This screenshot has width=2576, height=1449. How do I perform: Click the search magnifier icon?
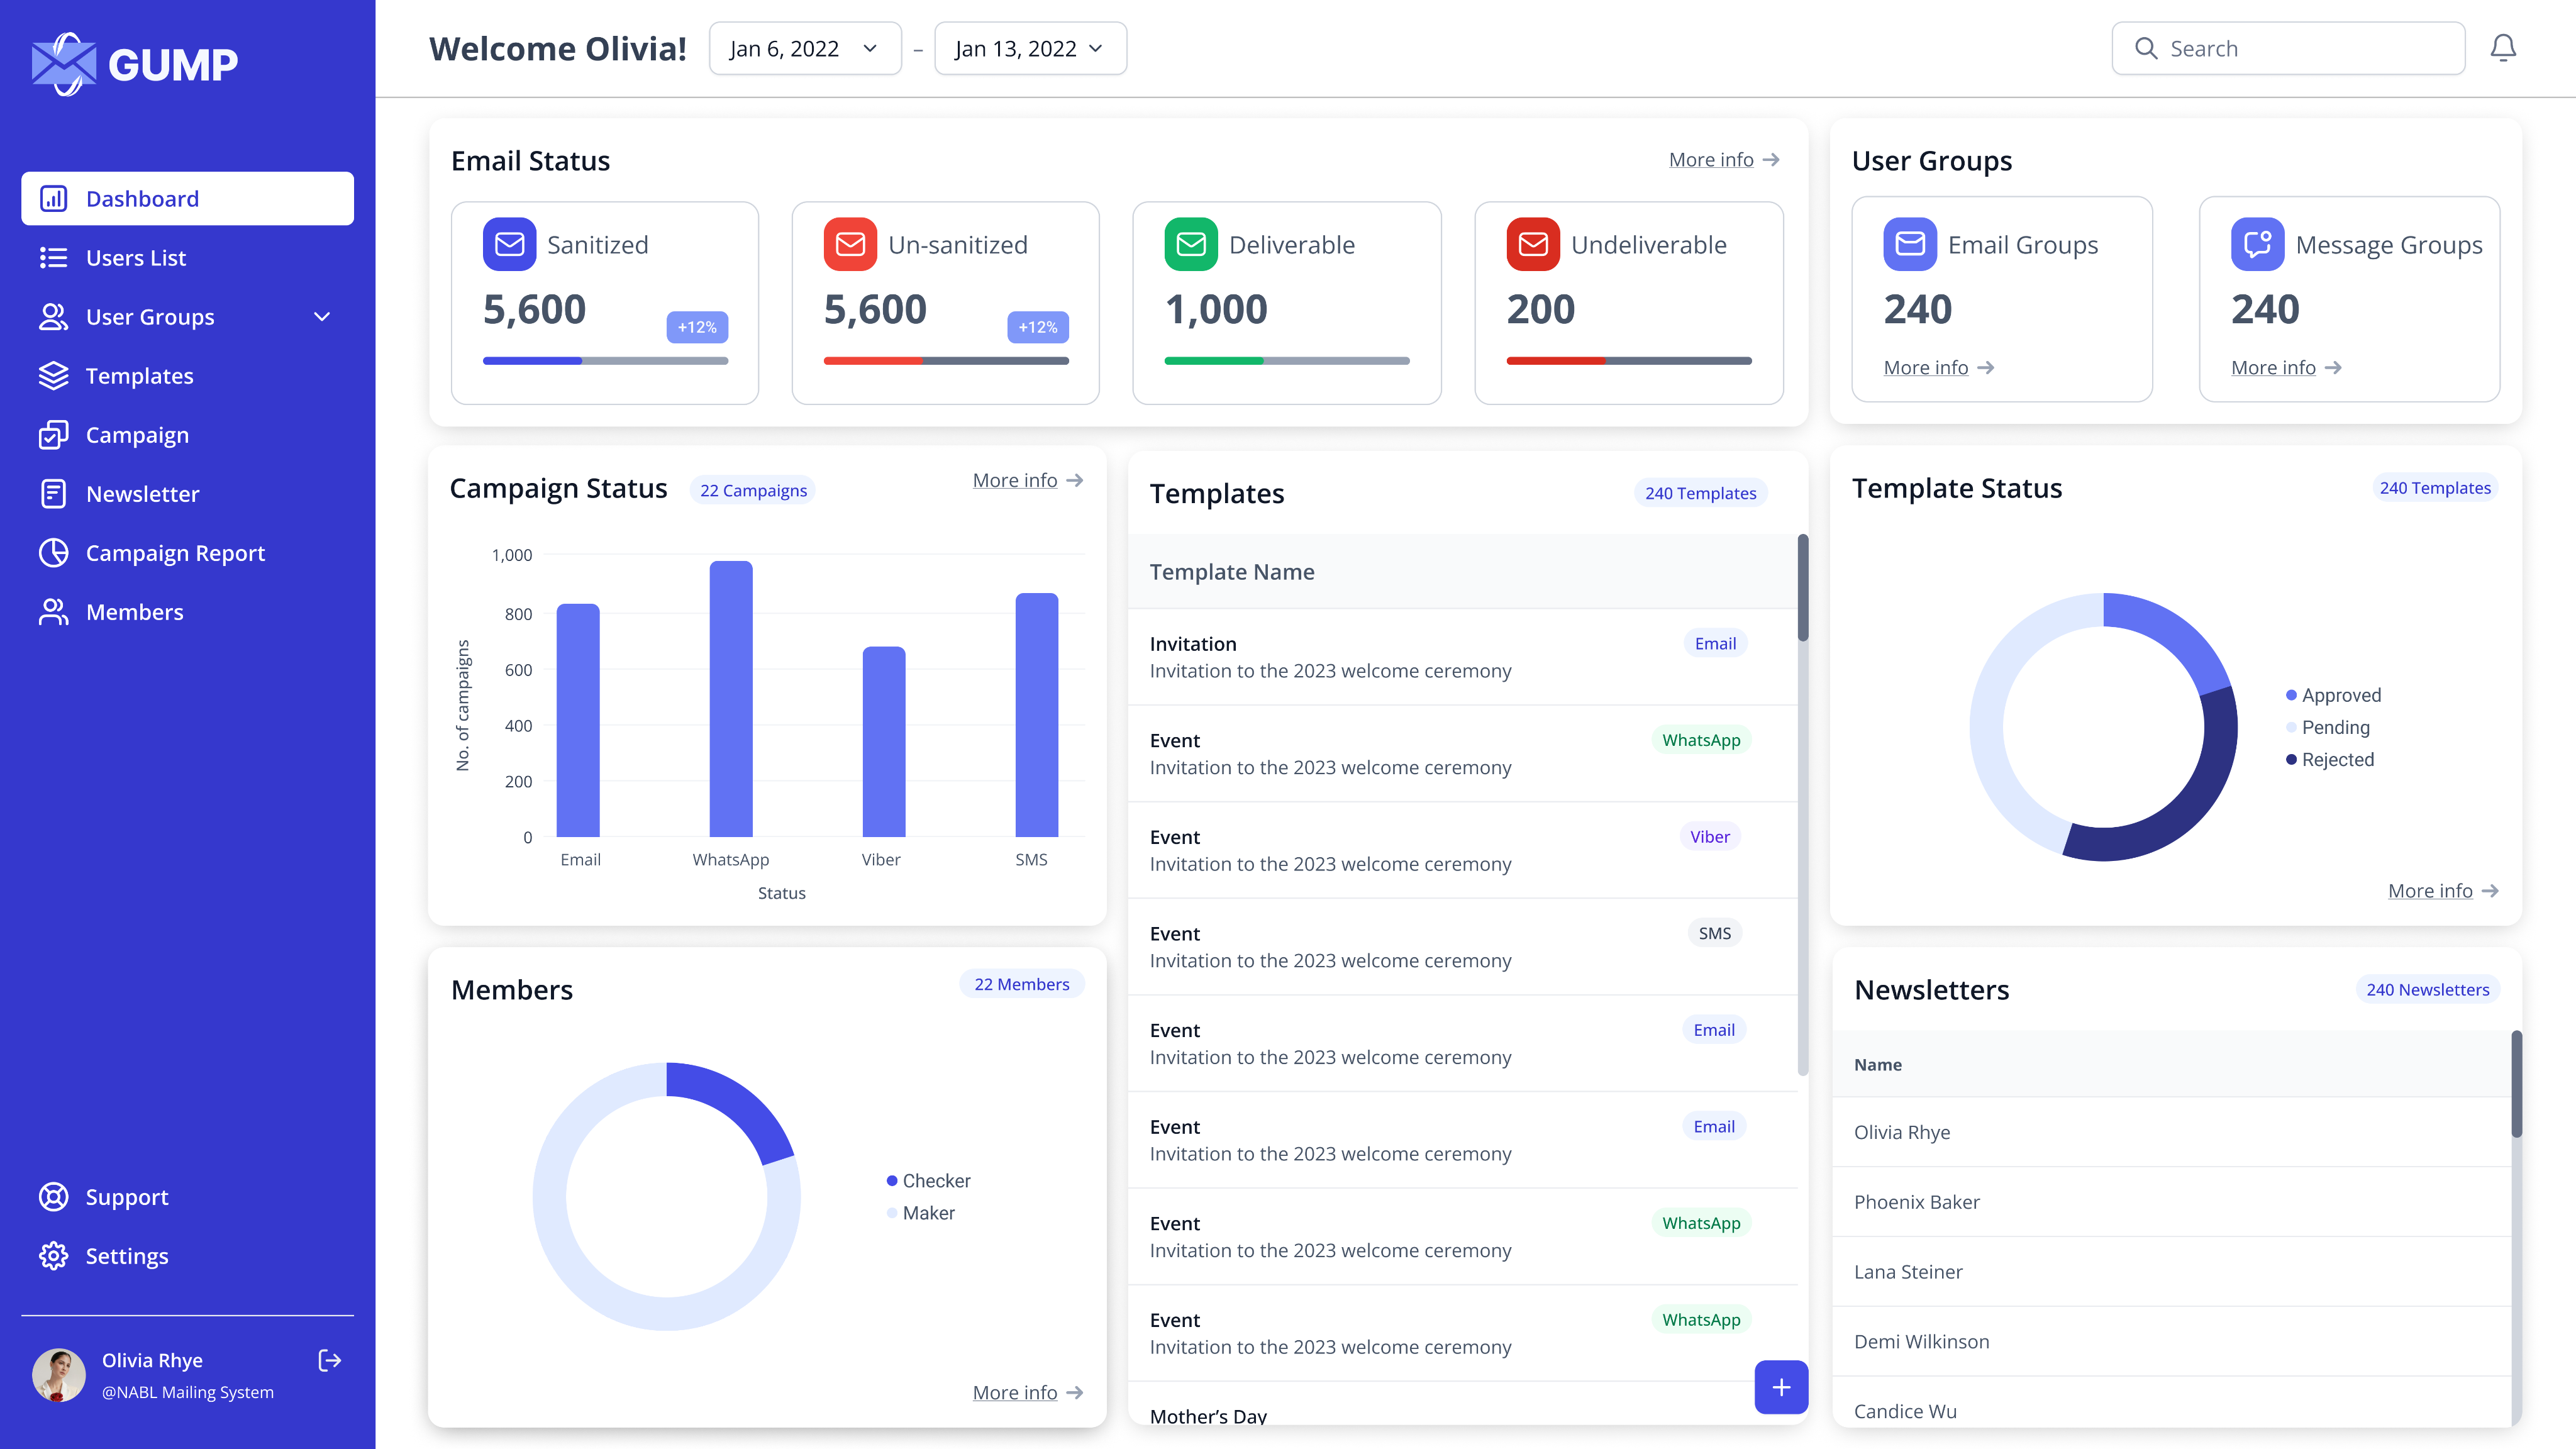(x=2146, y=48)
